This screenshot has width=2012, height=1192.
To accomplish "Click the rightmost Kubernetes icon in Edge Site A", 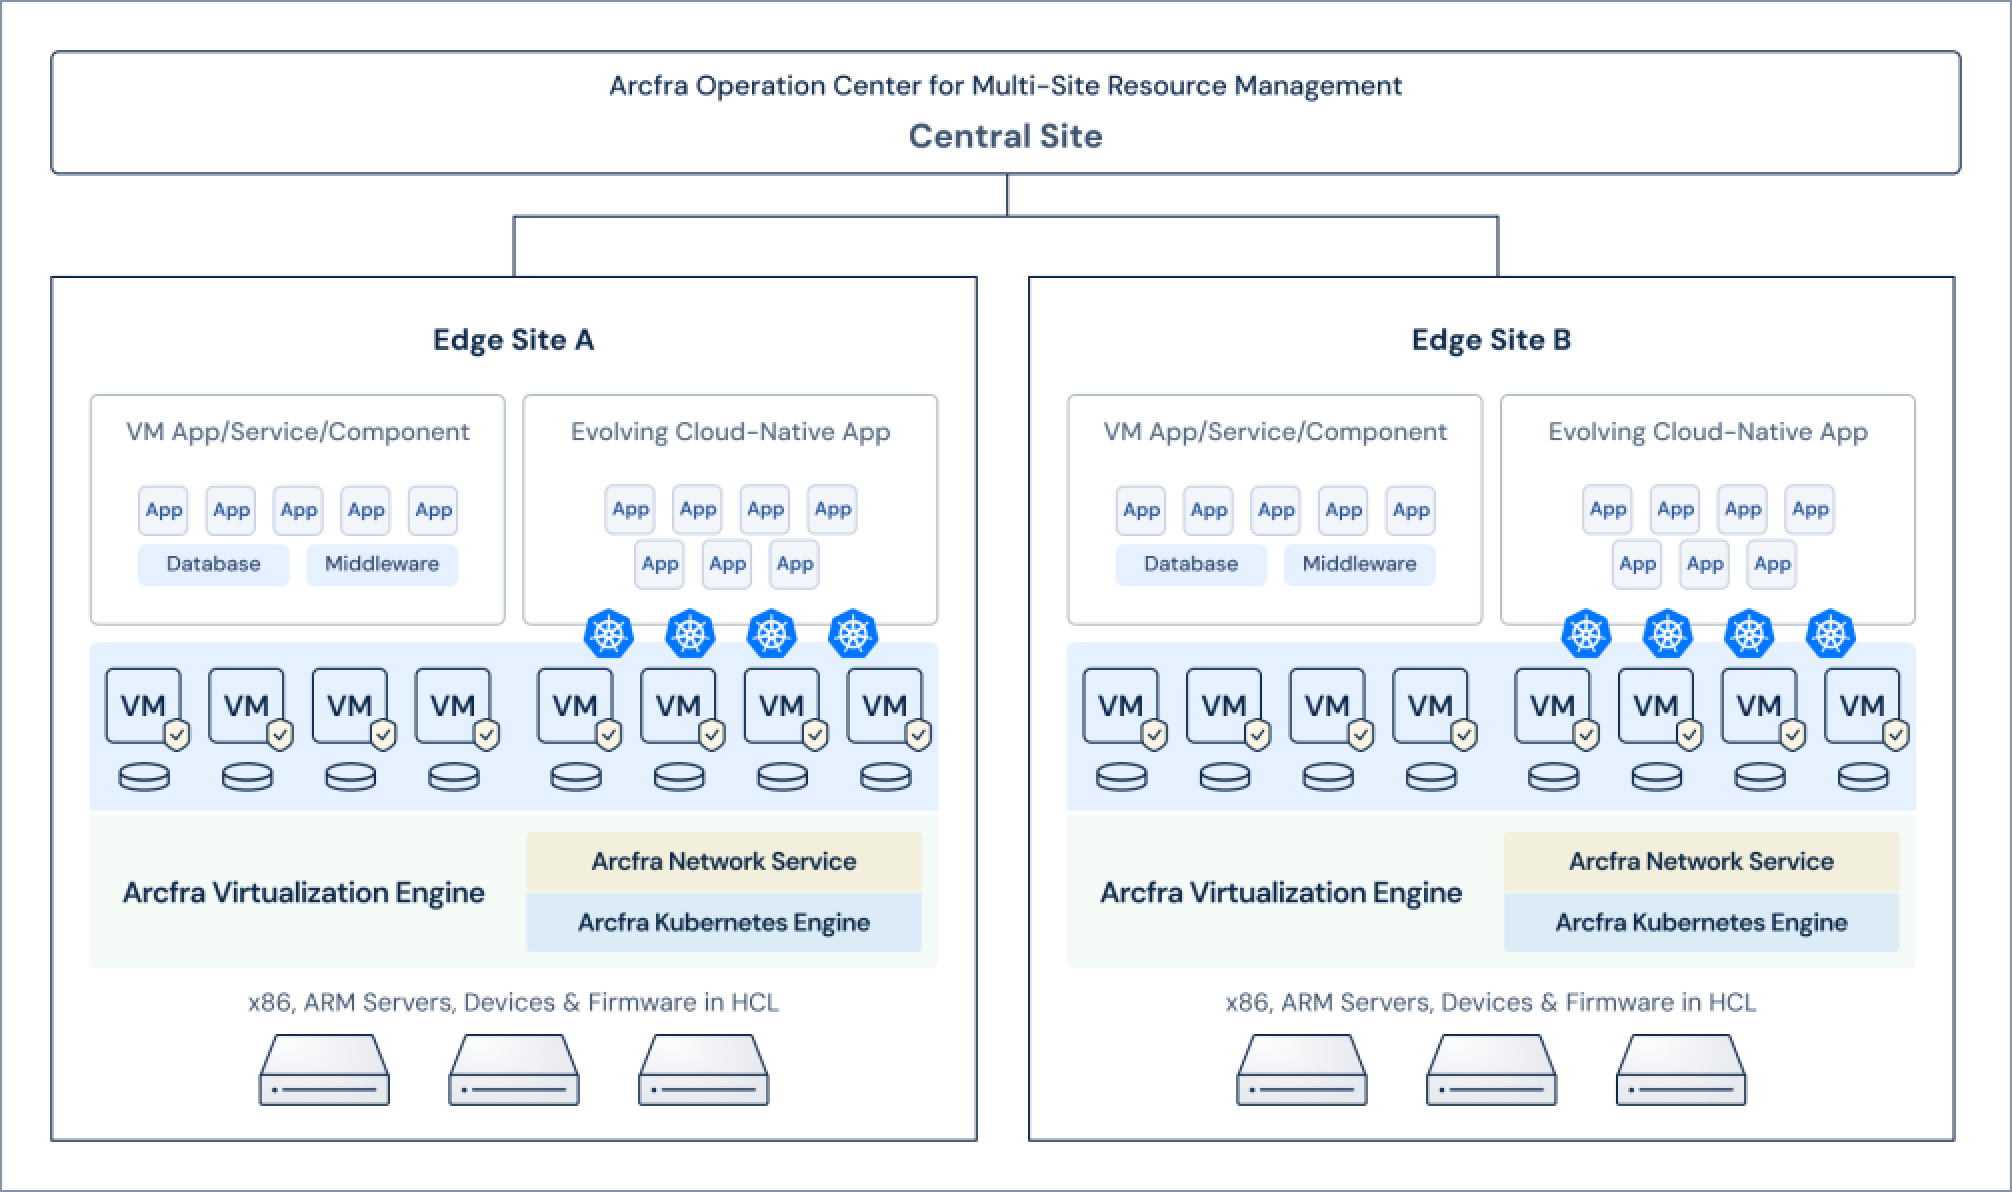I will (853, 633).
